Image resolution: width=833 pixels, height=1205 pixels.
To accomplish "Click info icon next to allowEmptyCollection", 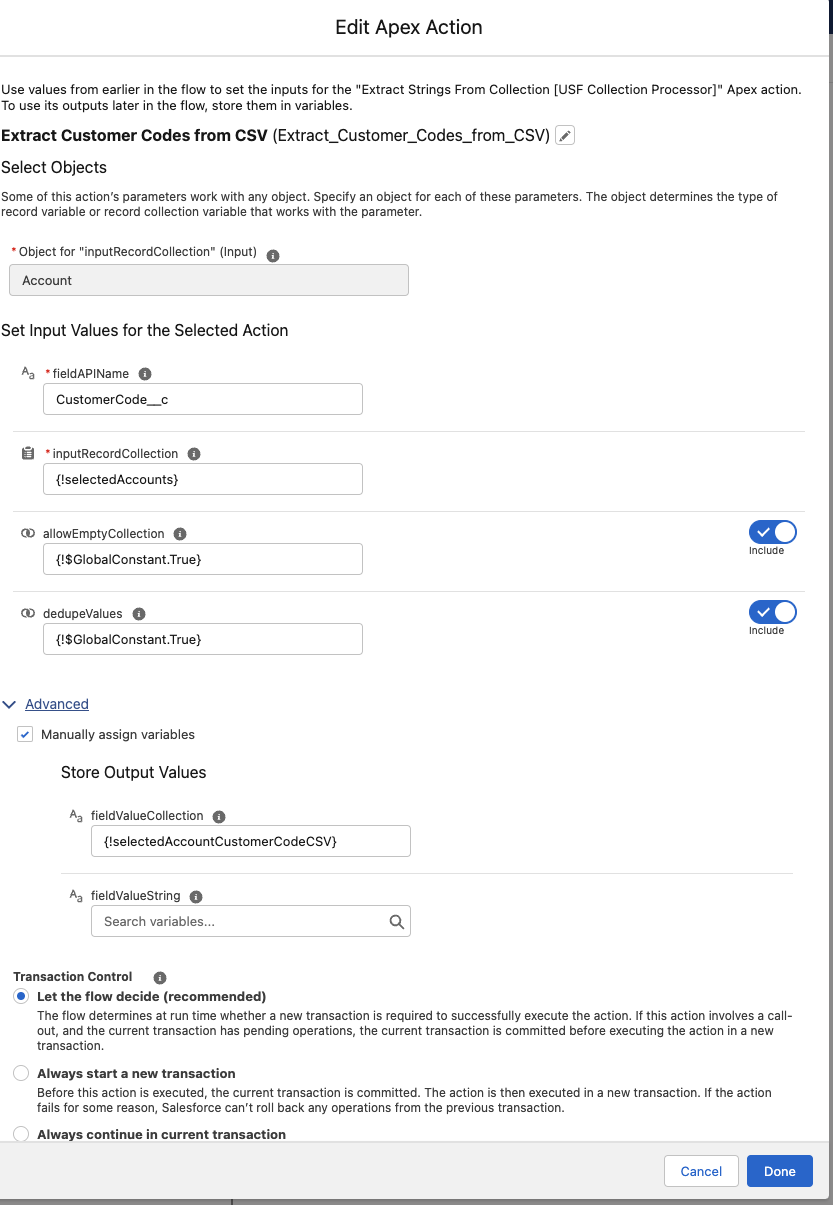I will point(180,534).
